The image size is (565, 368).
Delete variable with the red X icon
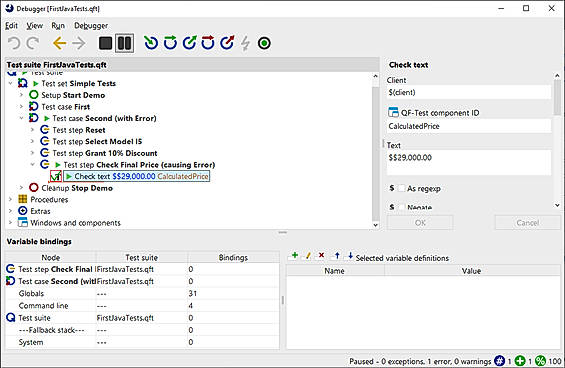pos(321,256)
